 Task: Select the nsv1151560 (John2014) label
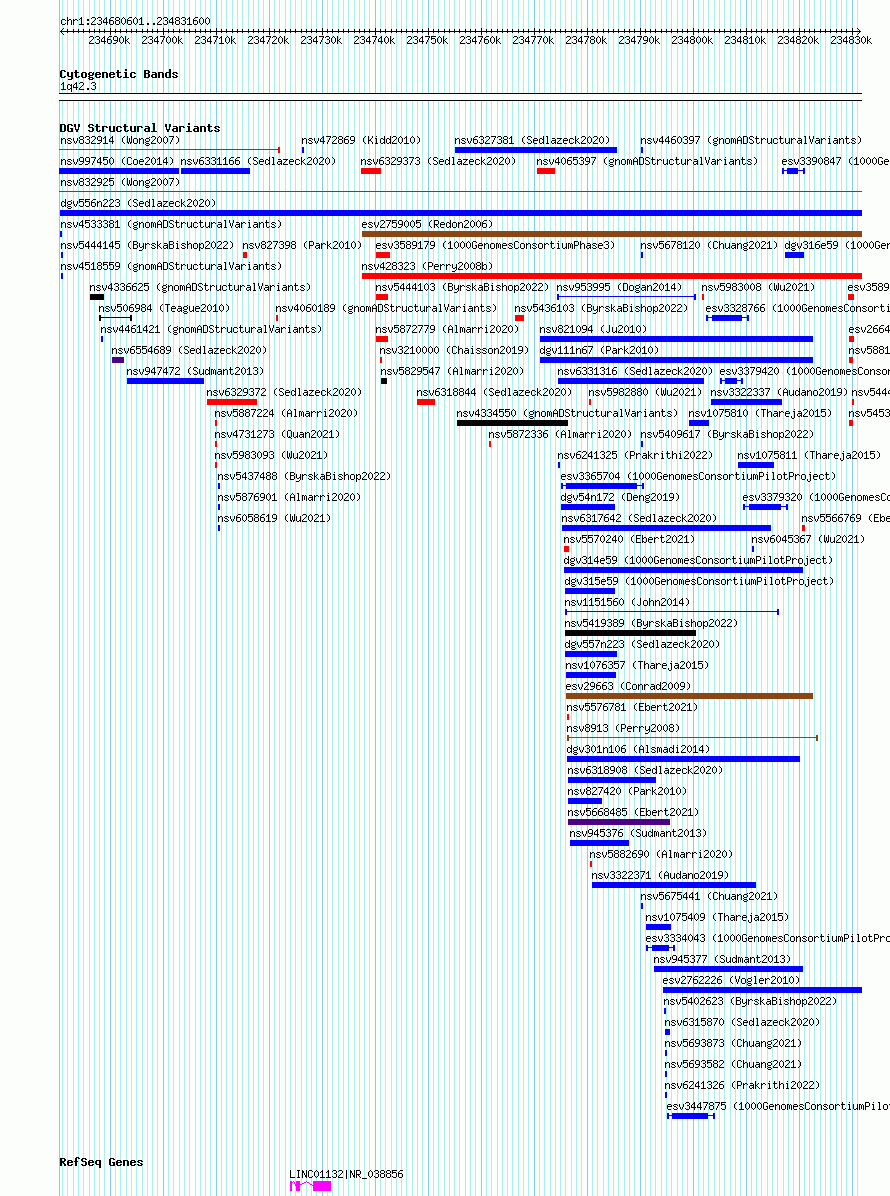tap(627, 602)
